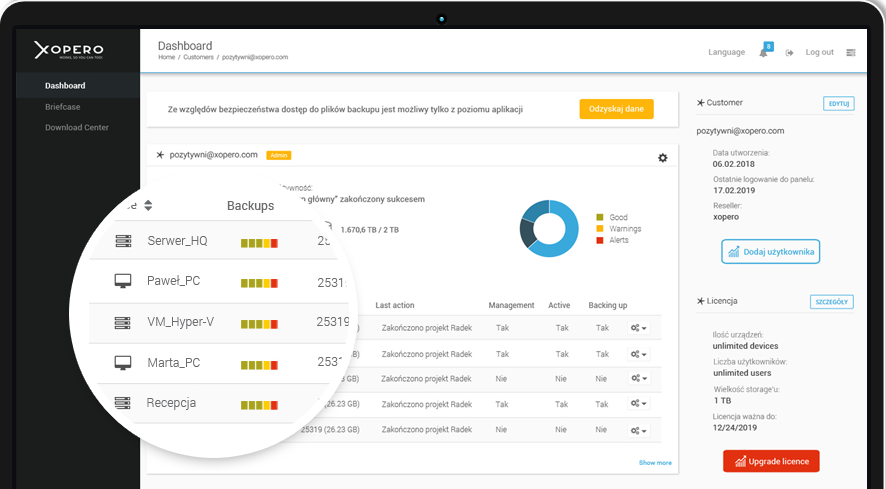Click the settings gear in the account panel
This screenshot has width=886, height=489.
tap(662, 158)
